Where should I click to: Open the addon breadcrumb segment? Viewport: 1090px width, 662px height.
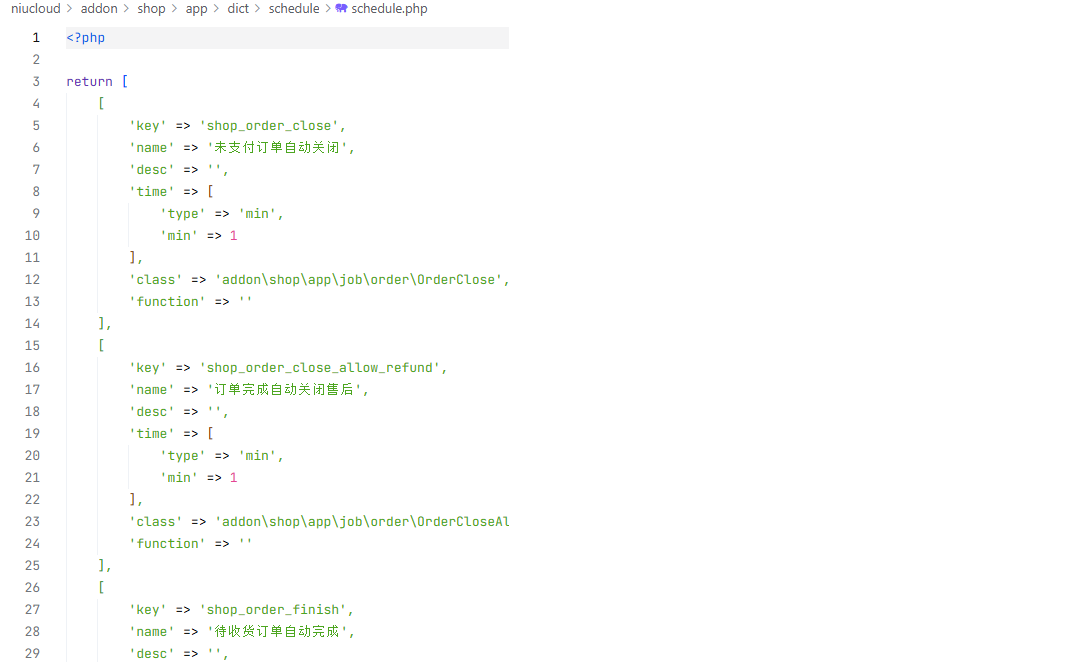coord(99,8)
